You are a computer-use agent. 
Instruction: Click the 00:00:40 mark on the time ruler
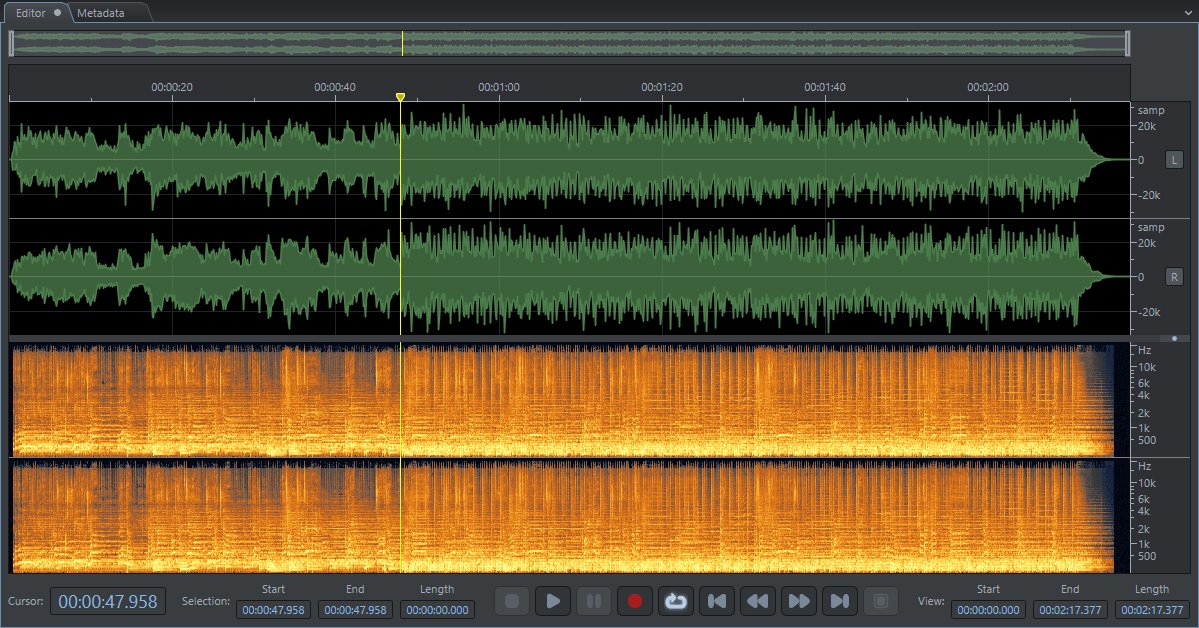(335, 87)
